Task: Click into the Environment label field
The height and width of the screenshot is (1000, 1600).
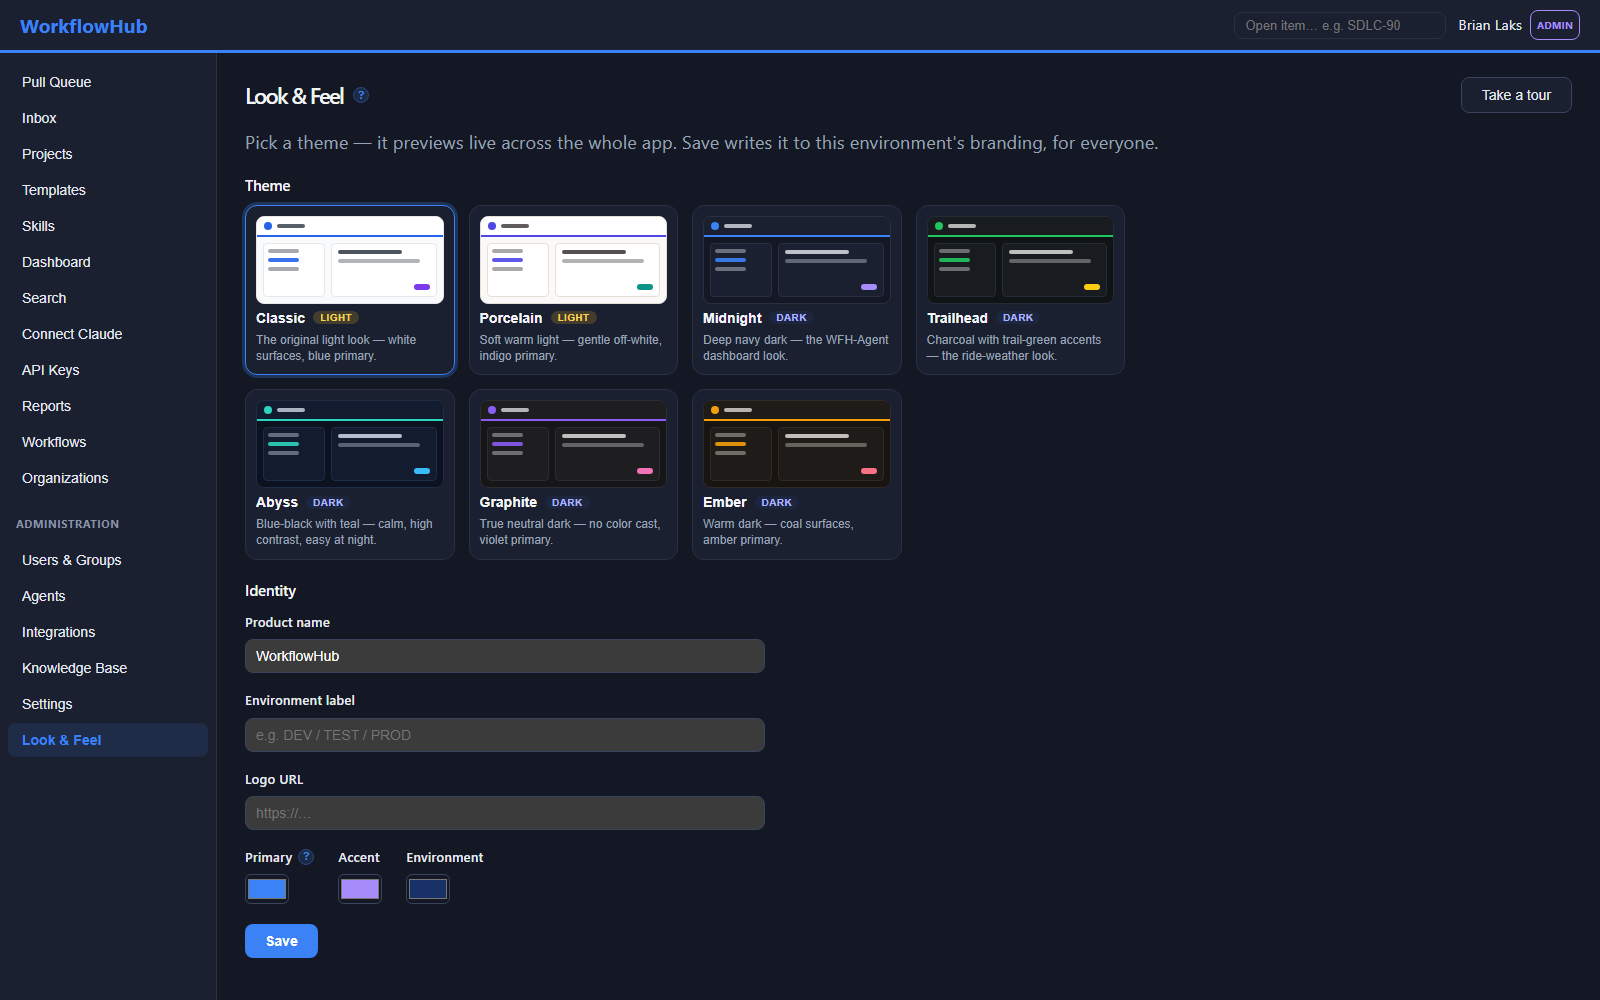Action: click(x=505, y=735)
